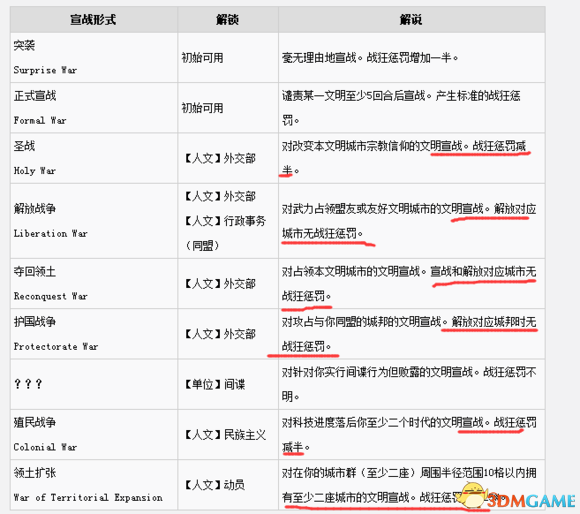Click the Colonial War text

point(45,447)
